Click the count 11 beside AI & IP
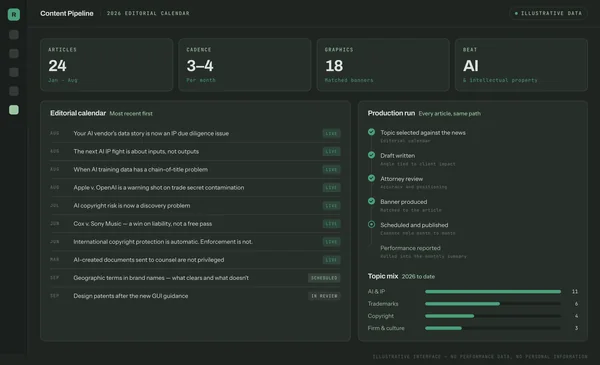The height and width of the screenshot is (365, 600). pyautogui.click(x=575, y=292)
